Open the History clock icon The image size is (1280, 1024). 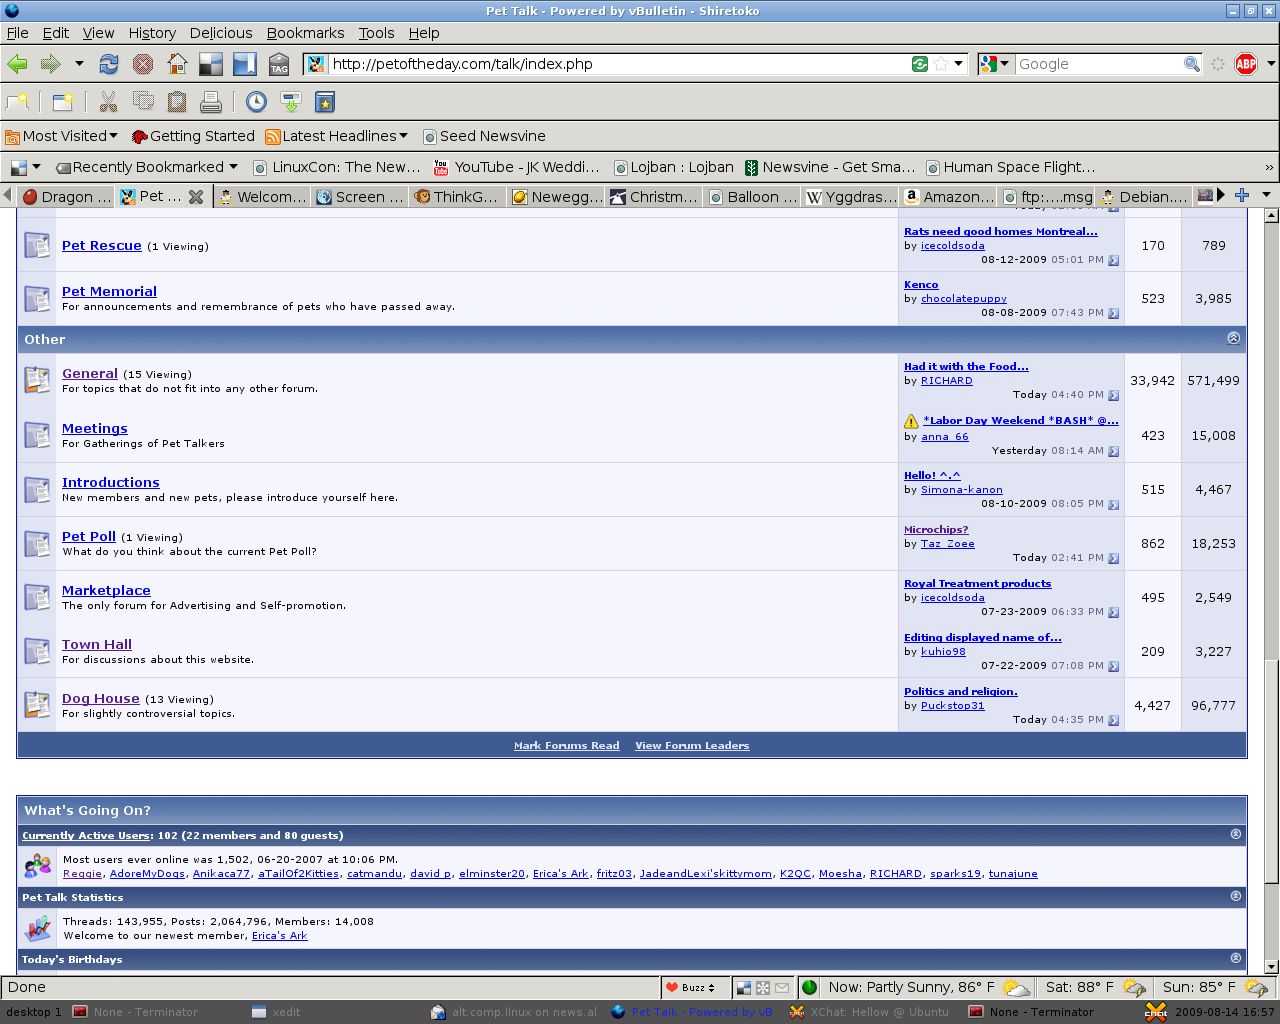[x=257, y=102]
